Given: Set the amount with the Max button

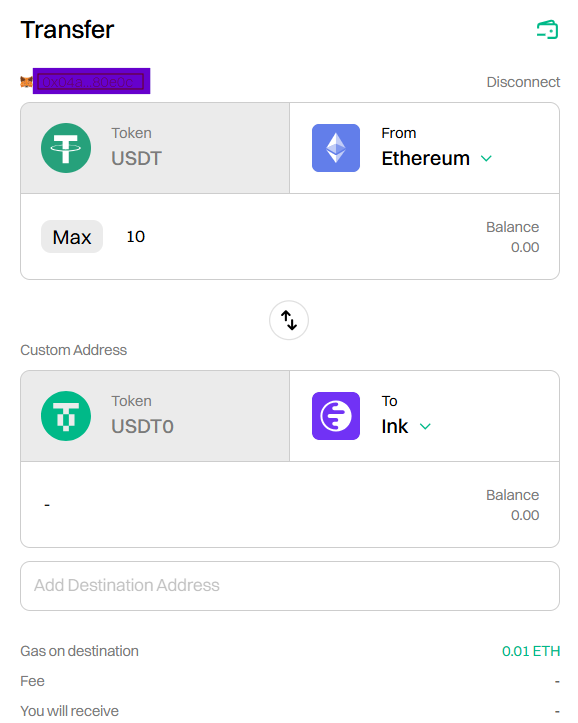Looking at the screenshot, I should coord(72,237).
